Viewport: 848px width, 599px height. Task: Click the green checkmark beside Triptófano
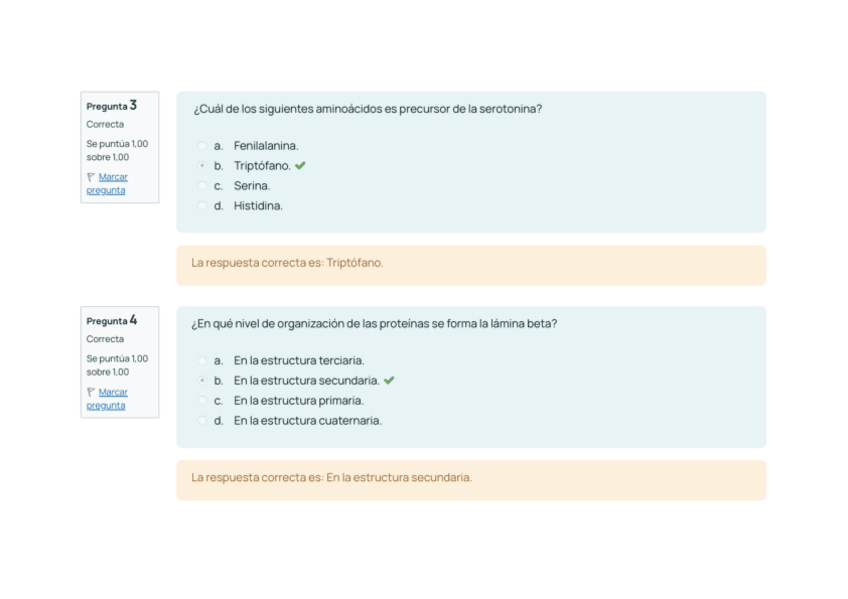(300, 166)
